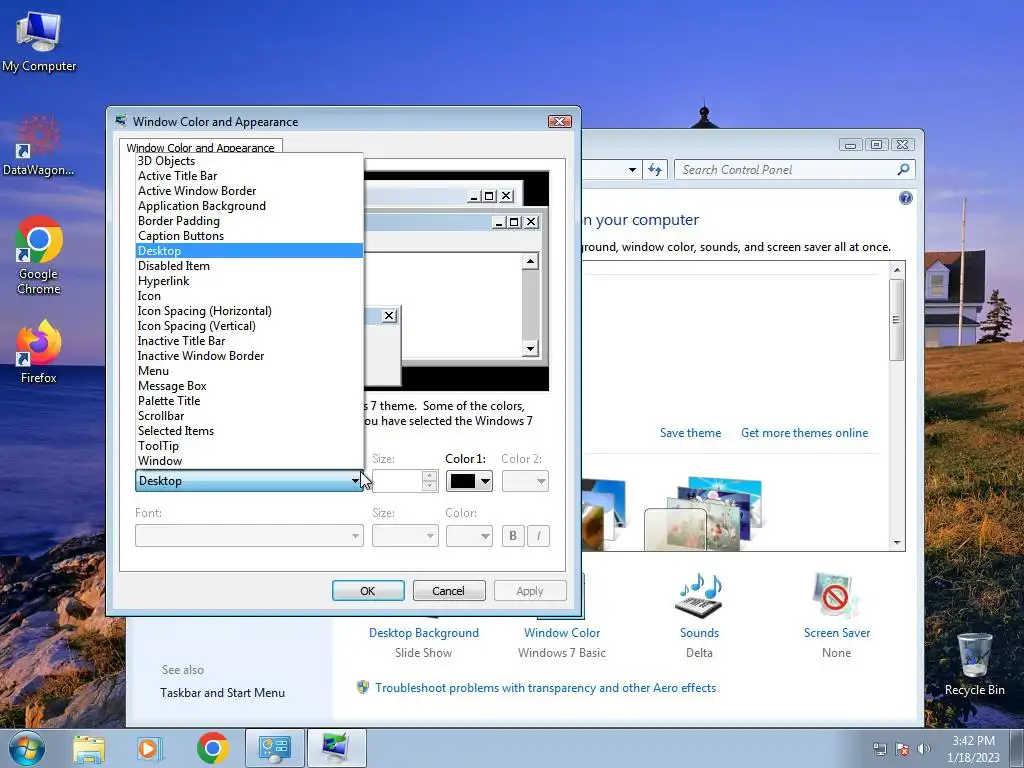Click themes list scrollbar down arrow
Viewport: 1024px width, 768px height.
(x=897, y=543)
